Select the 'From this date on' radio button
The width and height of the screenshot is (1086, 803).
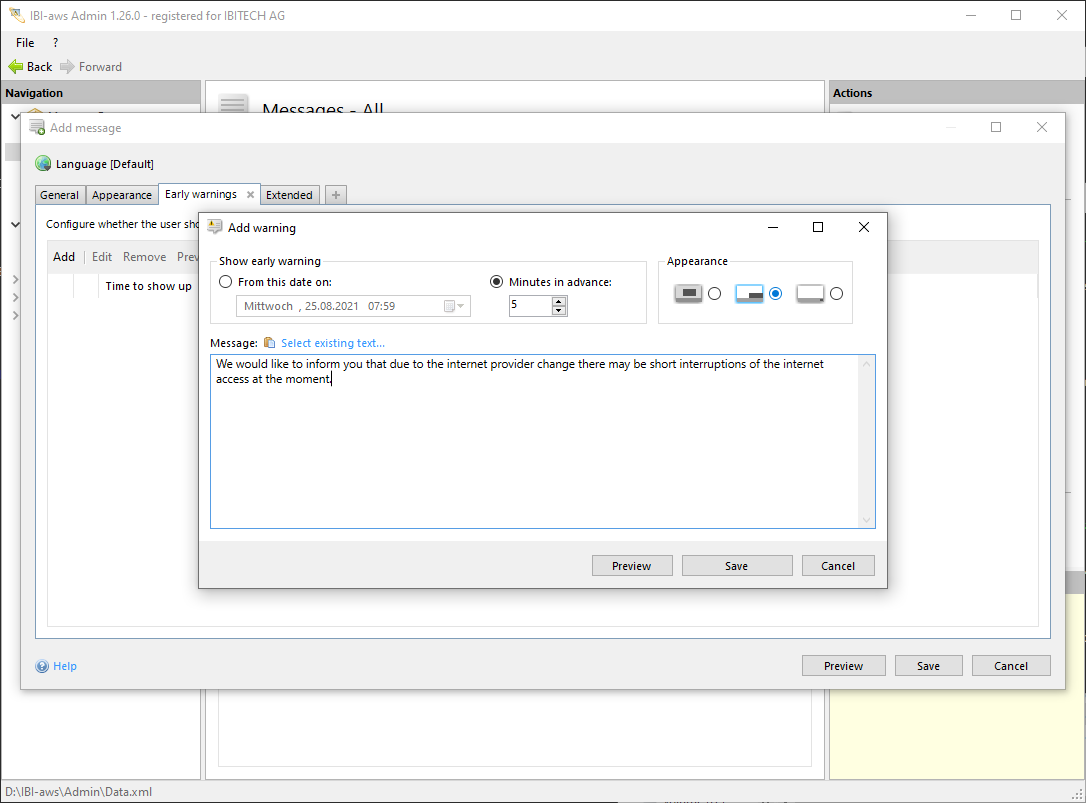pyautogui.click(x=225, y=282)
